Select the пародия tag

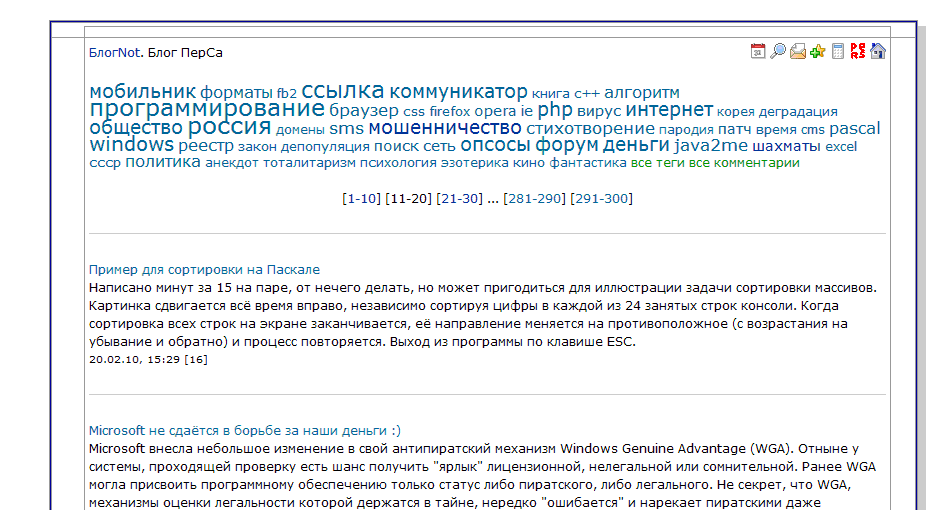[x=686, y=129]
